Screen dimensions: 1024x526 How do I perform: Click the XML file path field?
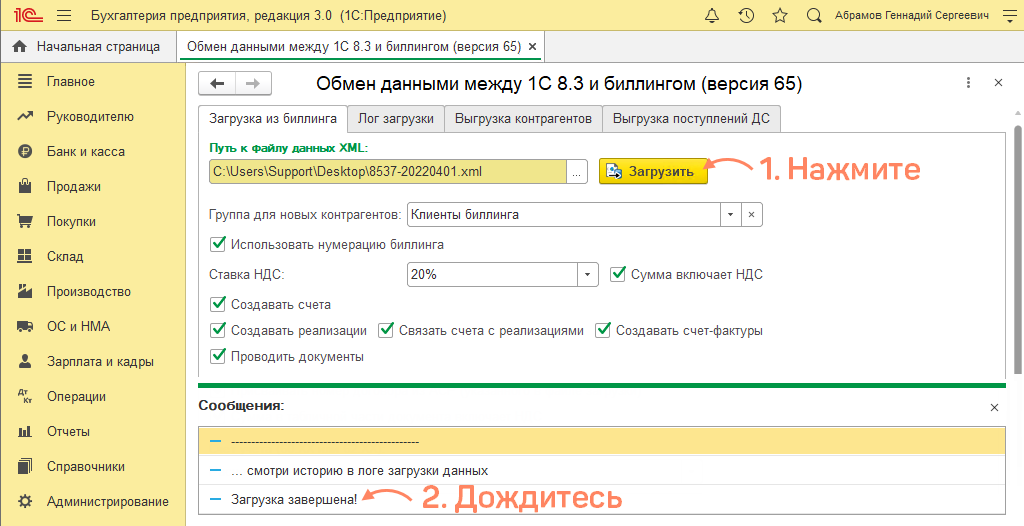[388, 171]
